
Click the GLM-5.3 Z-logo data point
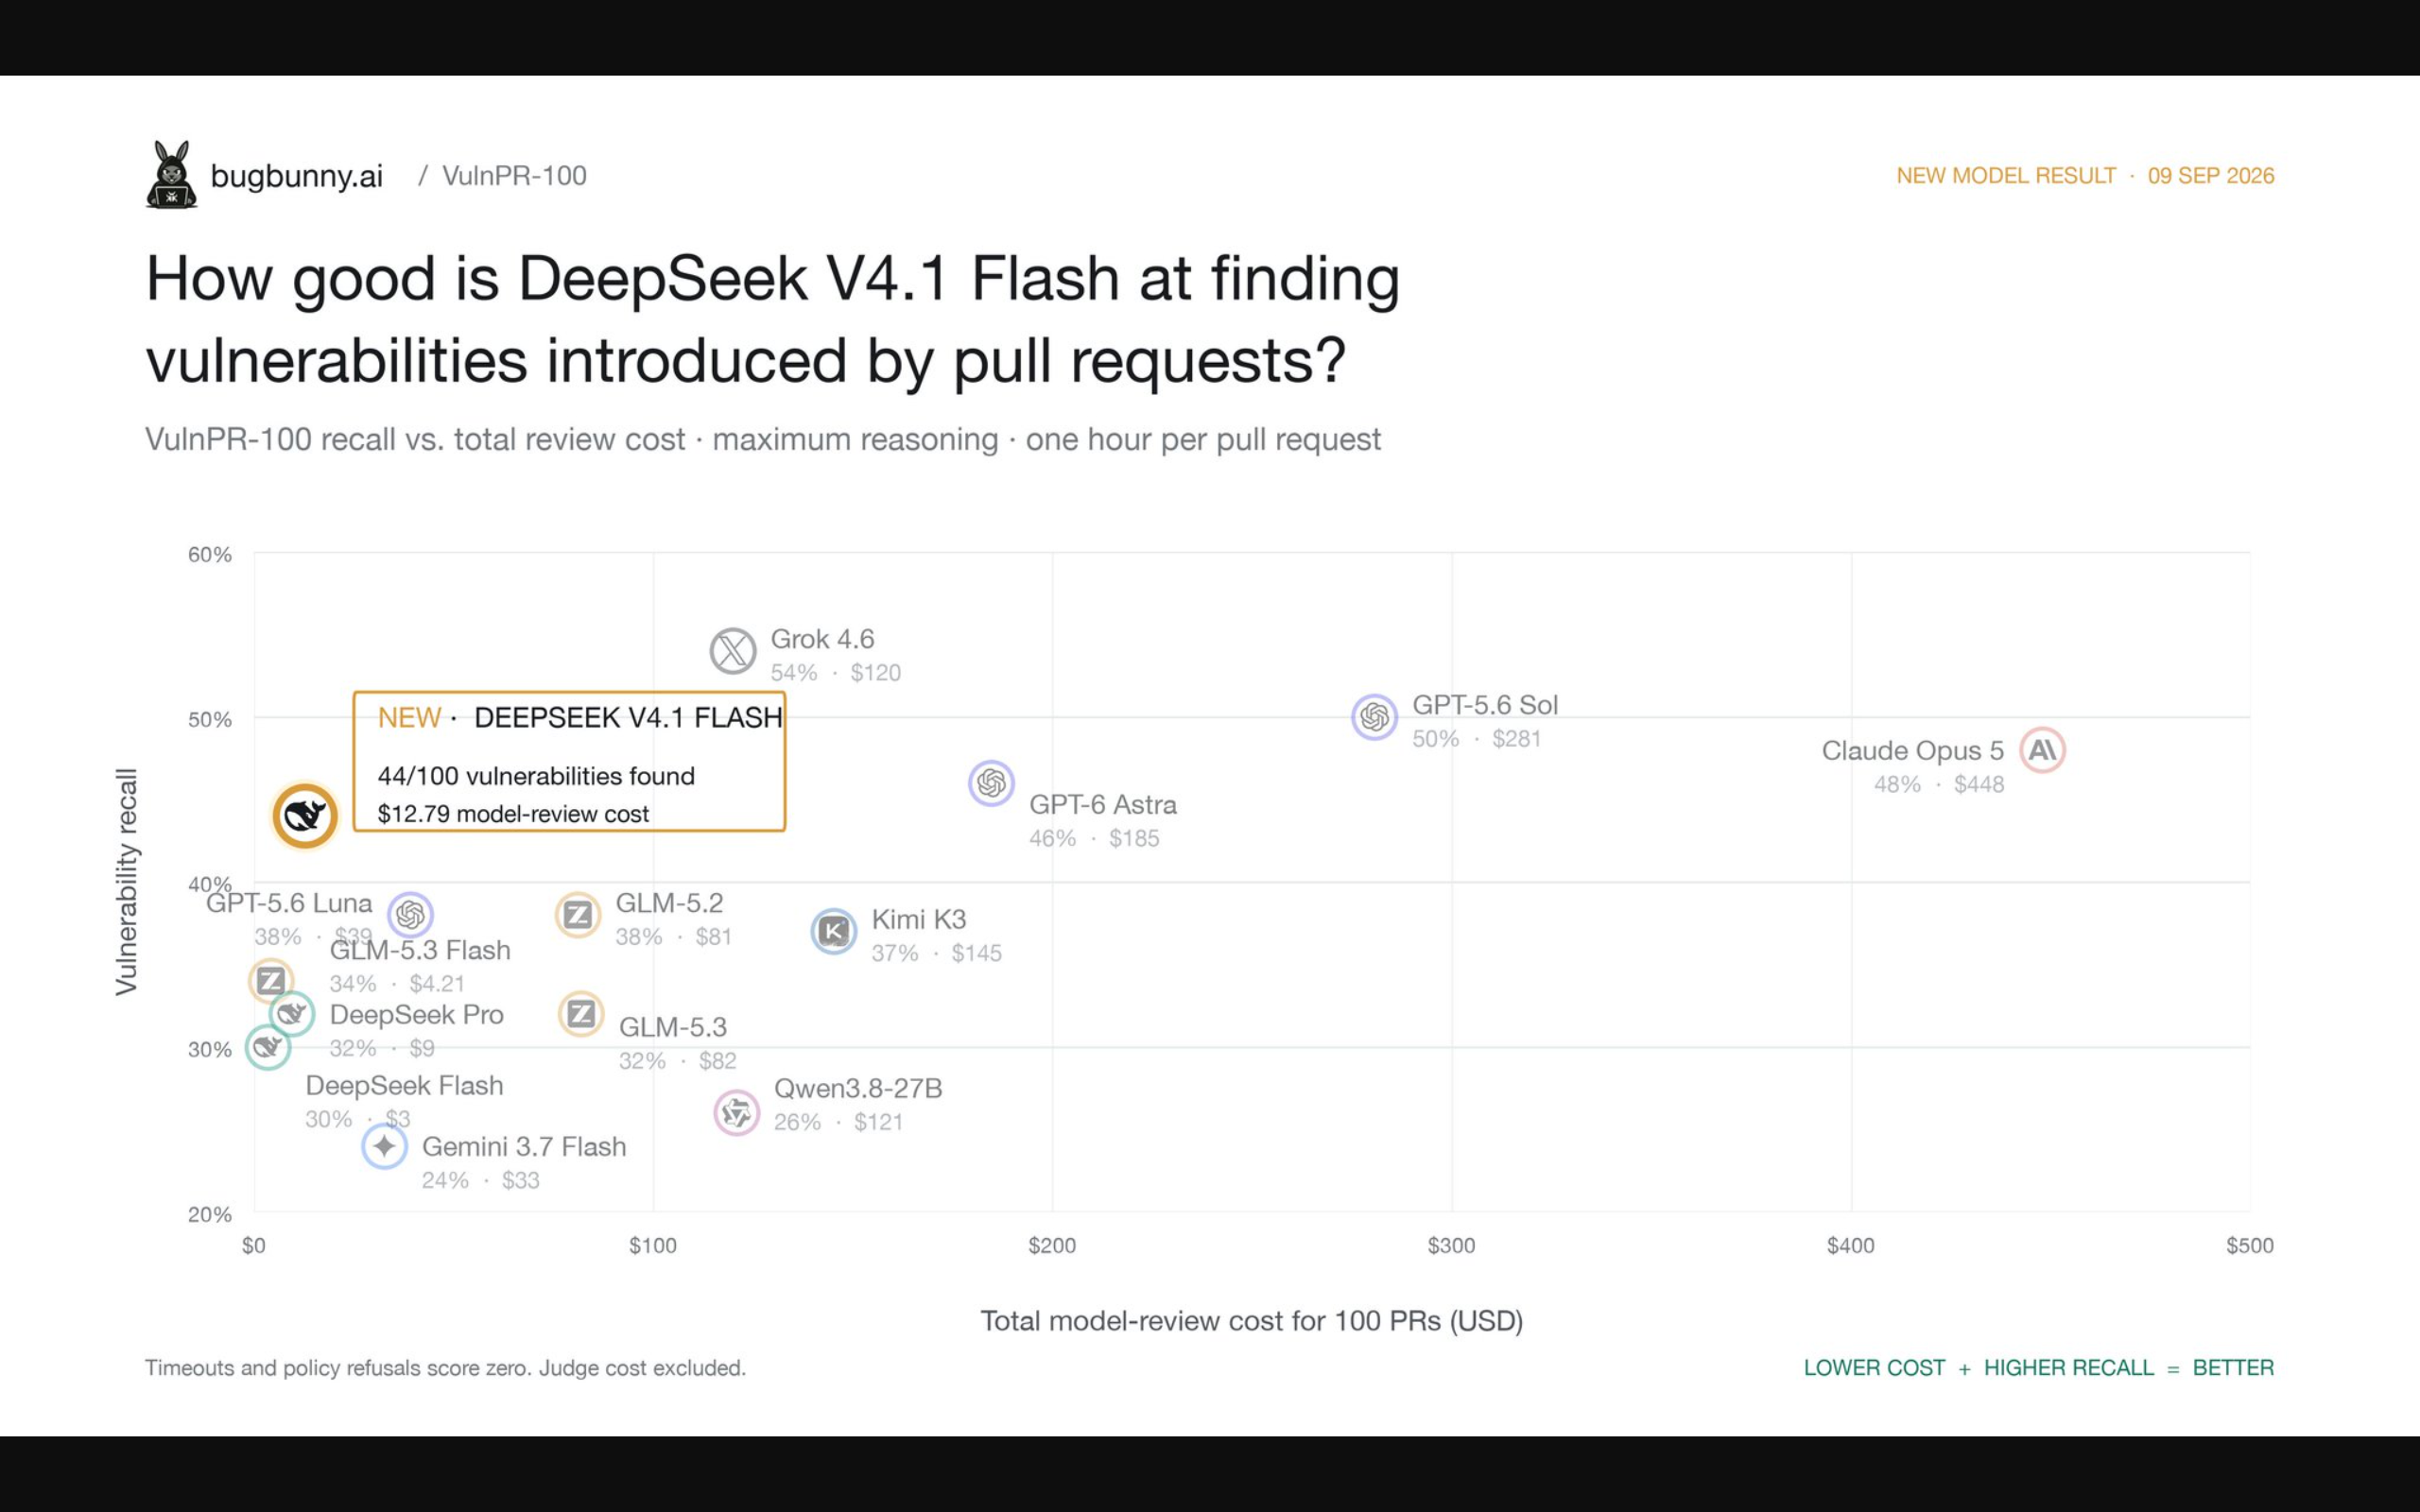point(581,1014)
